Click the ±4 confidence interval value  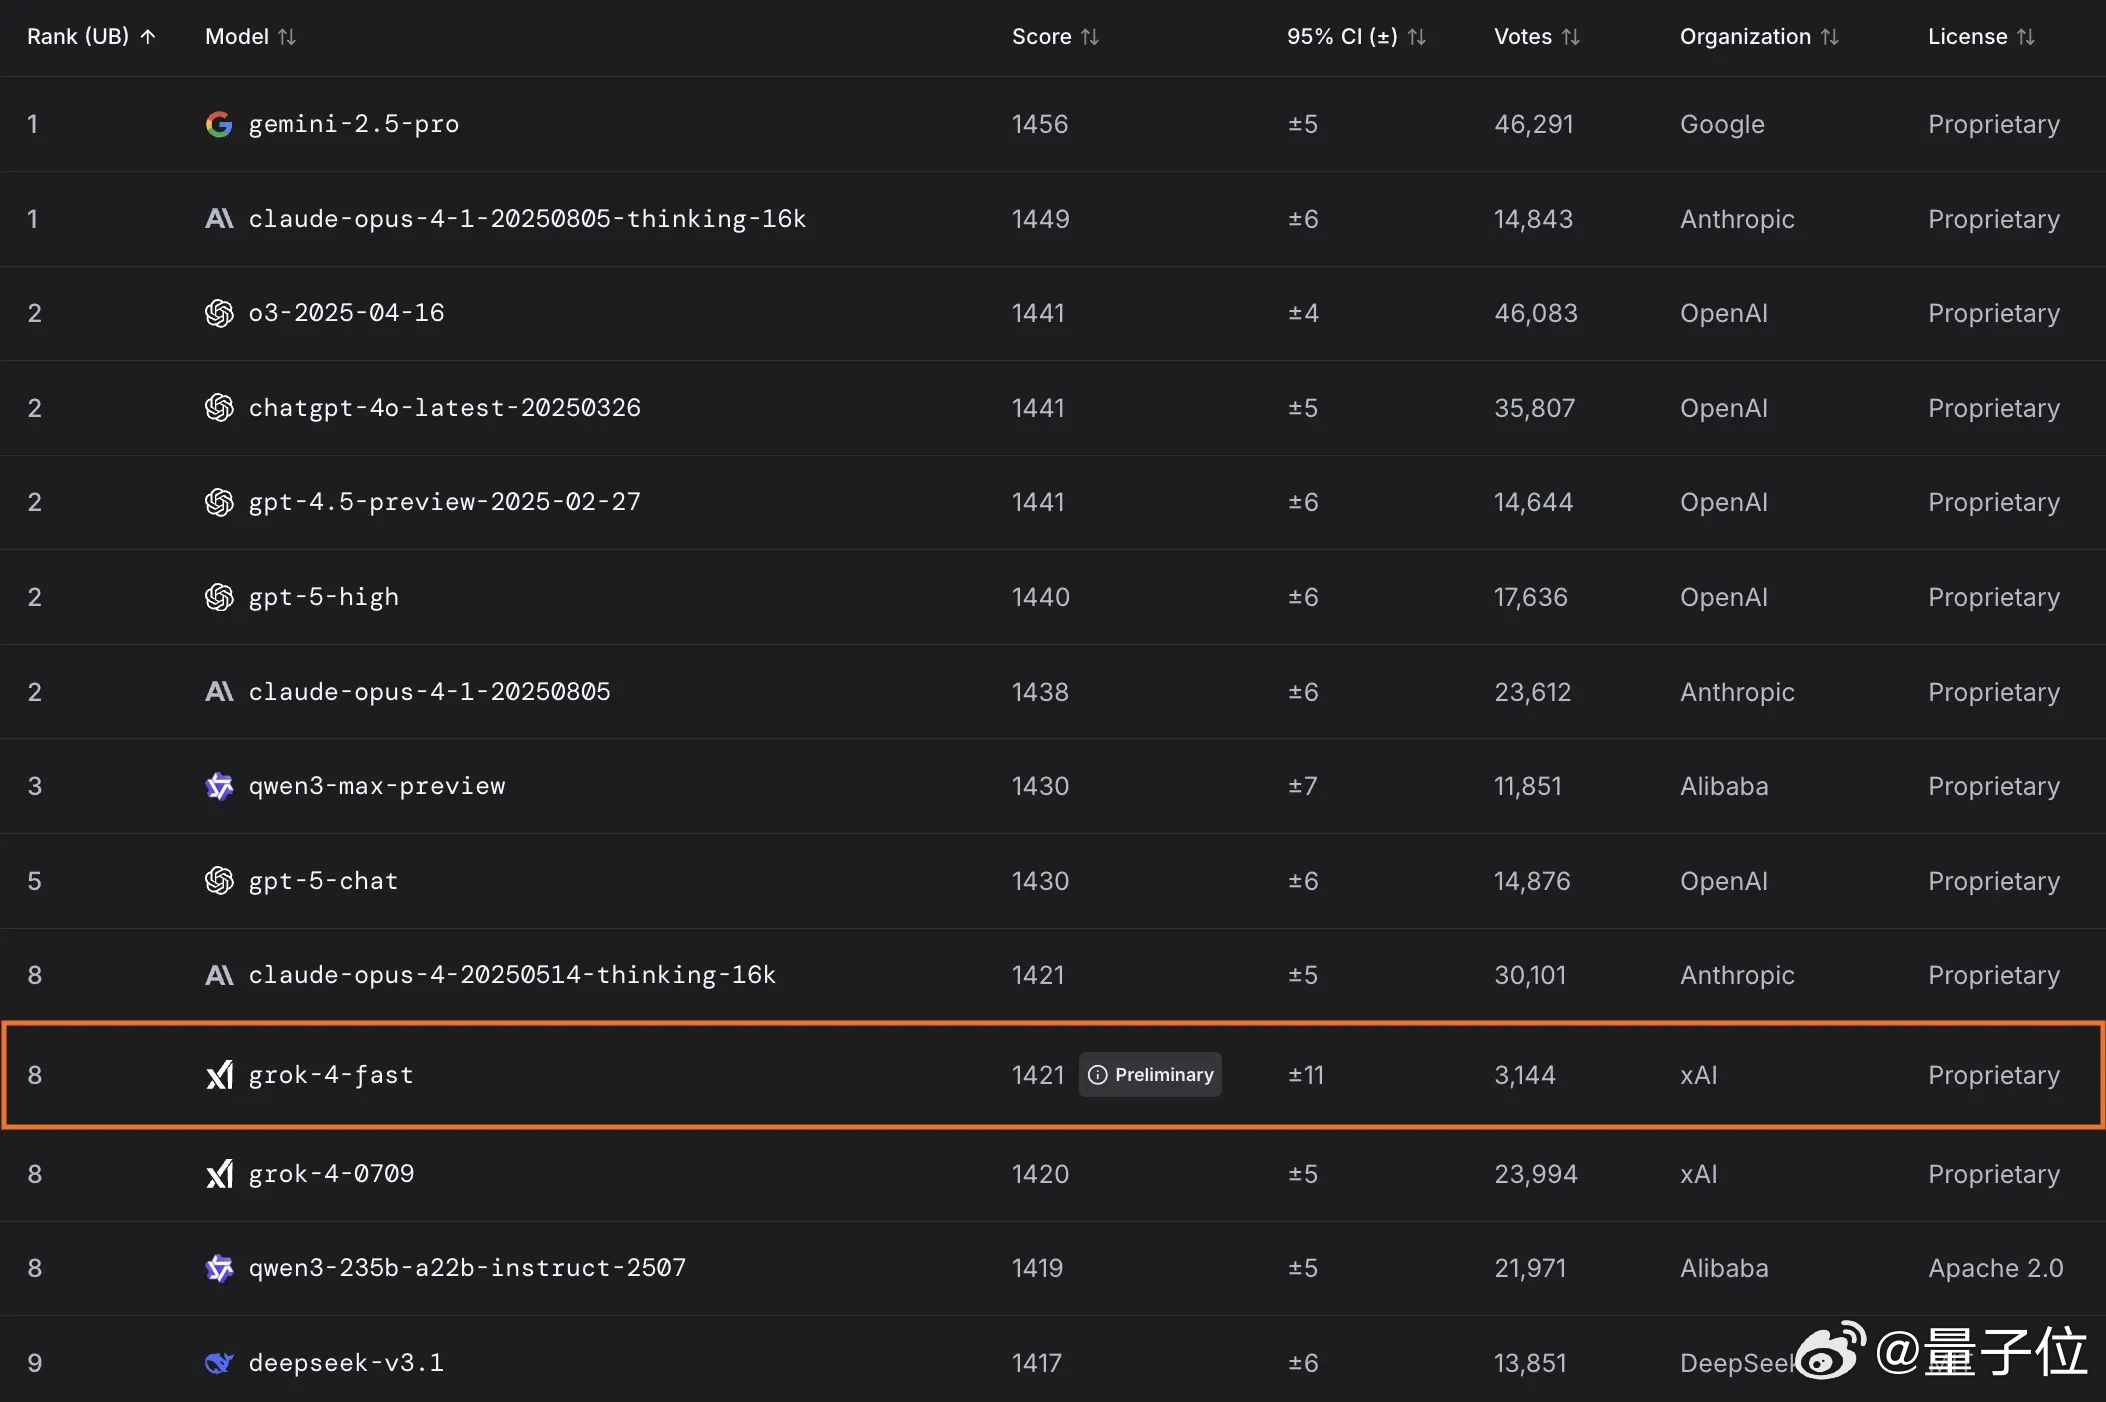(x=1303, y=313)
